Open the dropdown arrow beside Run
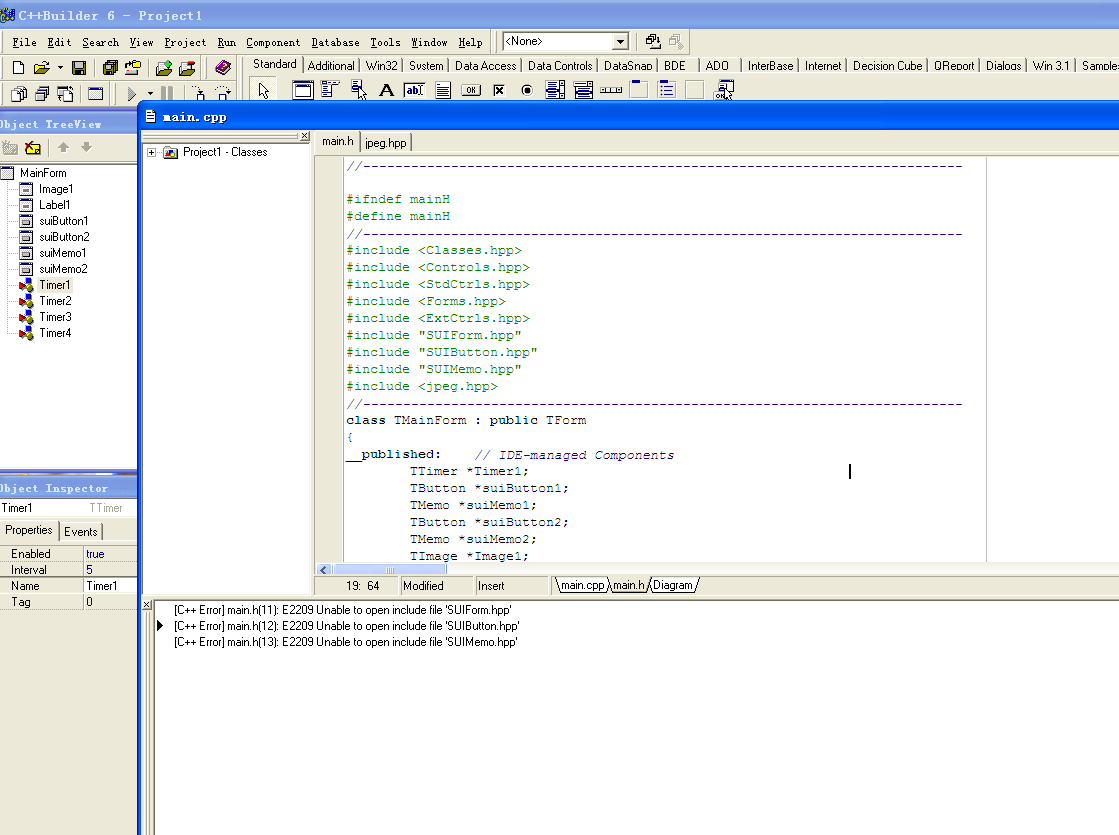This screenshot has width=1119, height=835. click(x=149, y=94)
